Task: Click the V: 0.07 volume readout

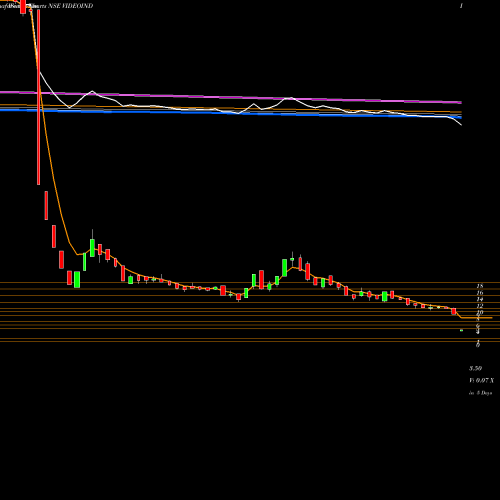Action: [482, 381]
